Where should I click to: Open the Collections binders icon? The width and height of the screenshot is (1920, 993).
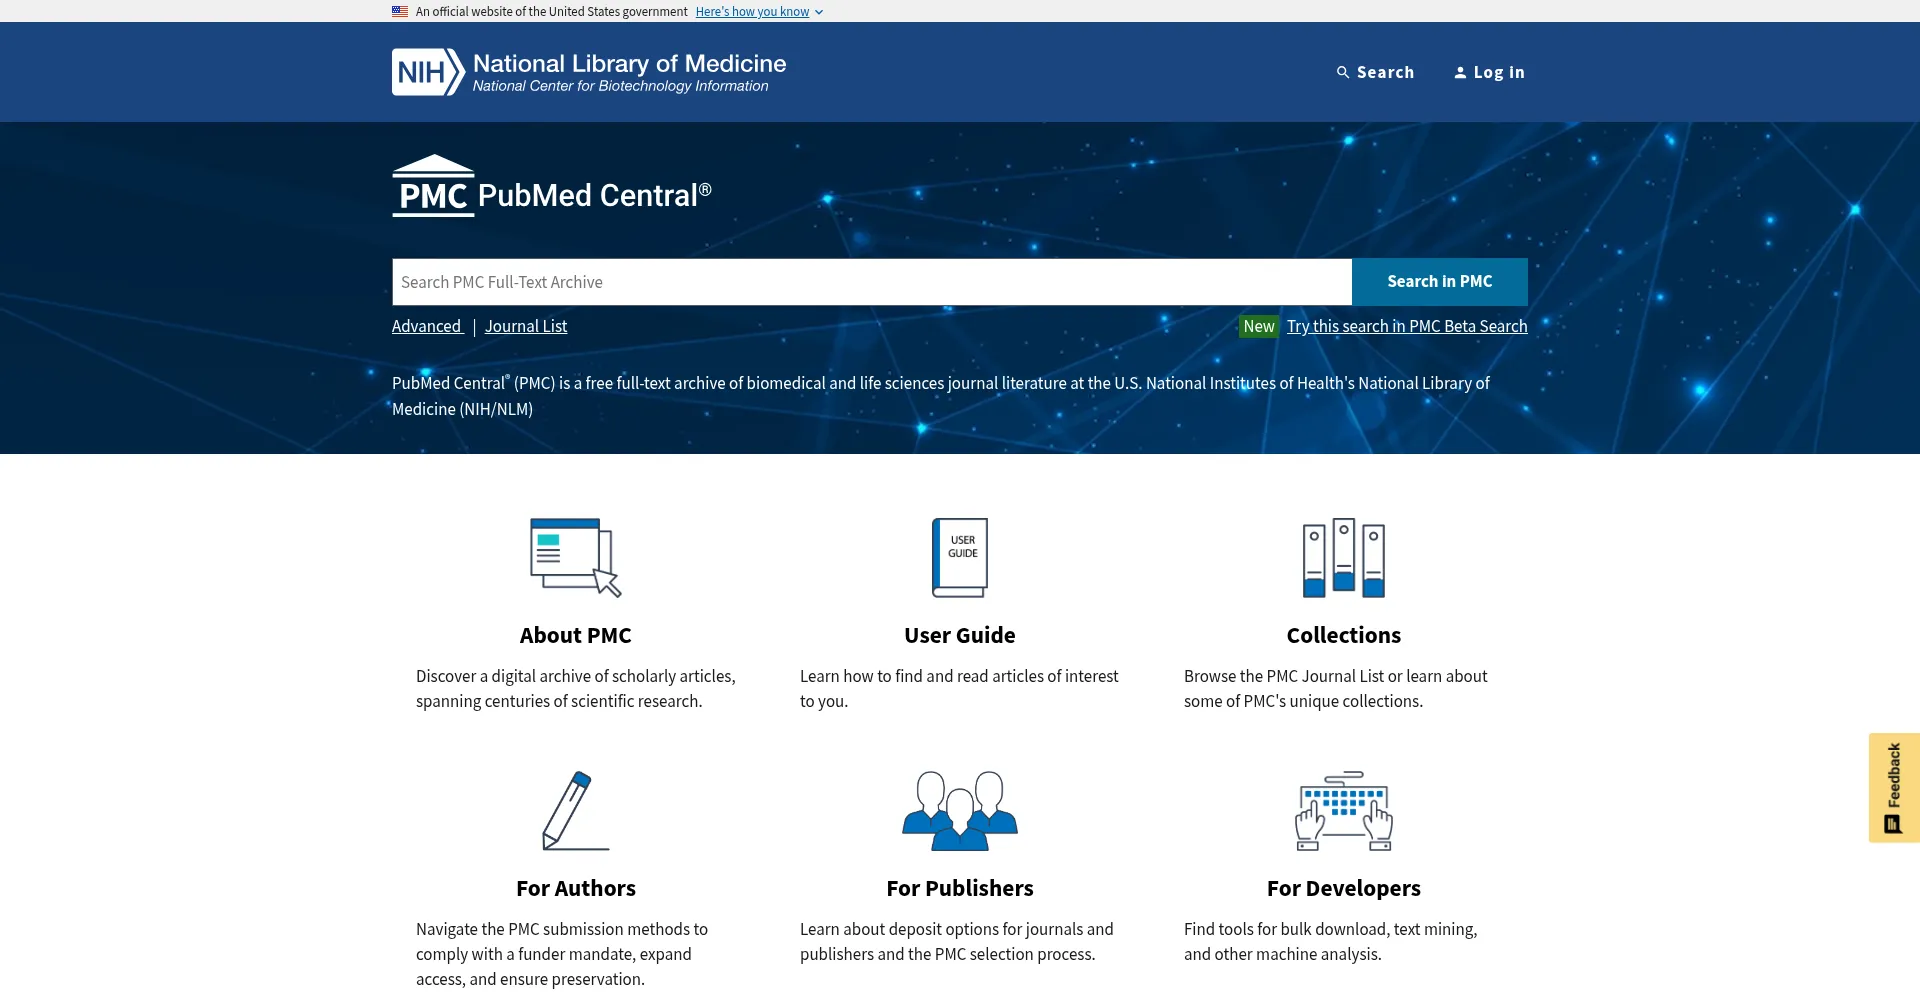point(1343,557)
